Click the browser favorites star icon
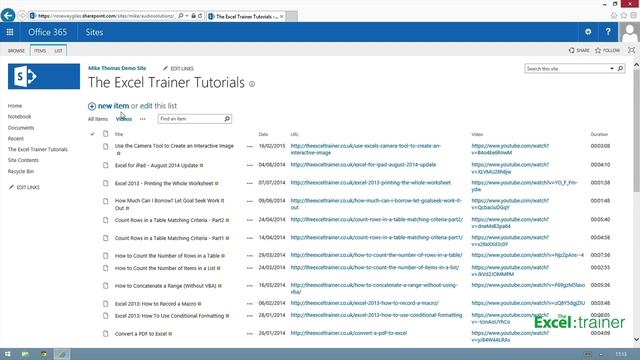The width and height of the screenshot is (640, 360). tap(624, 16)
